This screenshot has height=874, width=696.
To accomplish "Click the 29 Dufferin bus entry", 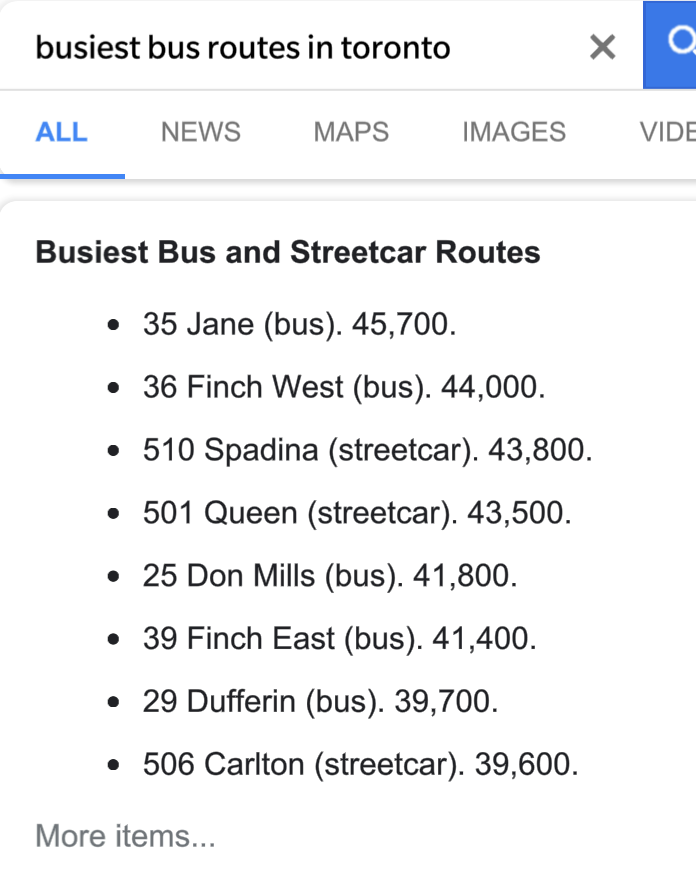I will [319, 702].
